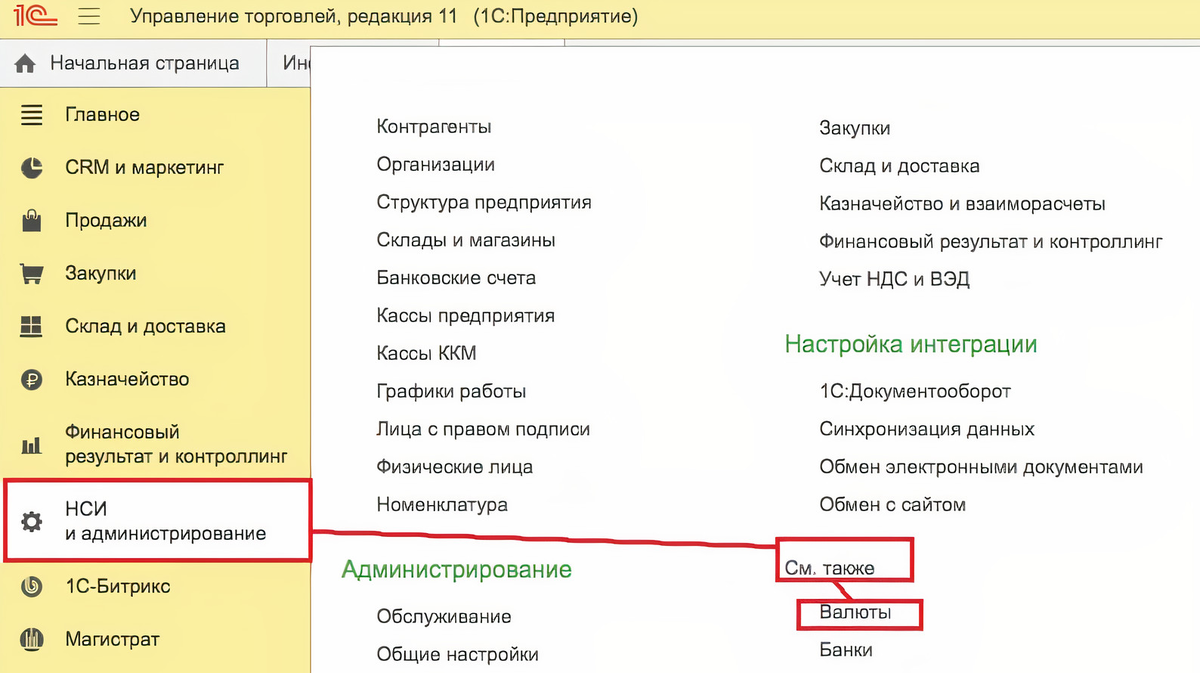Open the Валюты link
The width and height of the screenshot is (1200, 673).
coord(856,612)
